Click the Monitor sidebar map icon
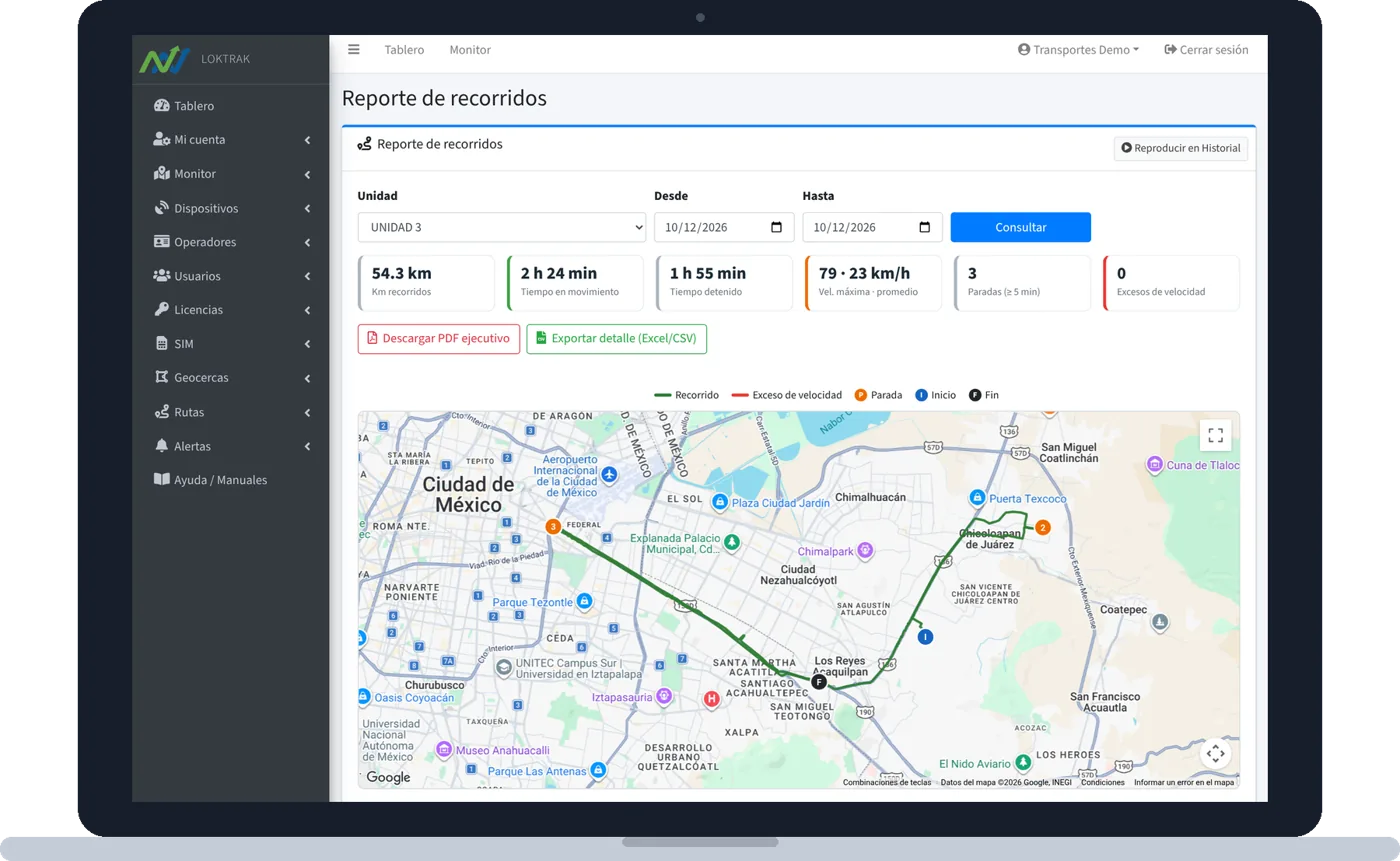This screenshot has height=861, width=1400. tap(162, 174)
